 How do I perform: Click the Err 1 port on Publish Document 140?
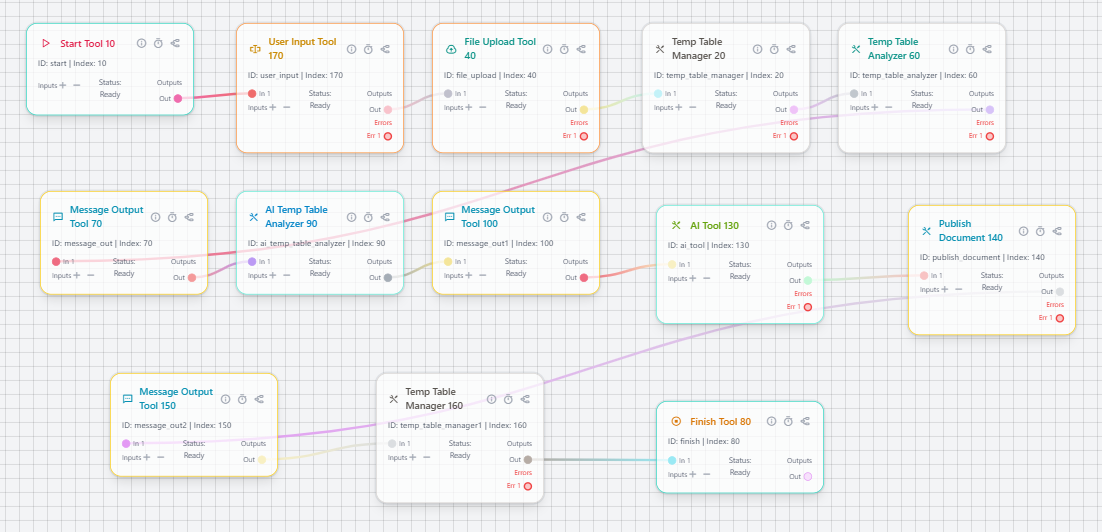[1060, 318]
